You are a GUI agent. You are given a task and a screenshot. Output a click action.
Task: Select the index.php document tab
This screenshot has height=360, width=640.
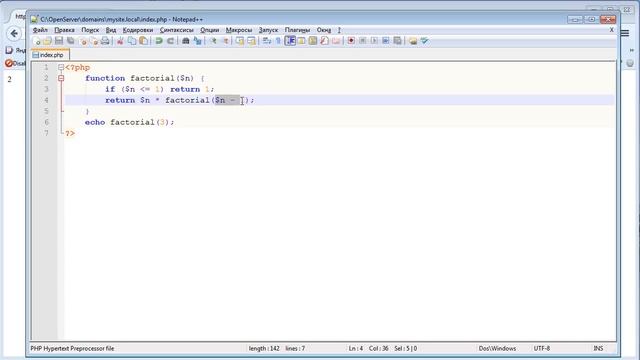point(51,55)
